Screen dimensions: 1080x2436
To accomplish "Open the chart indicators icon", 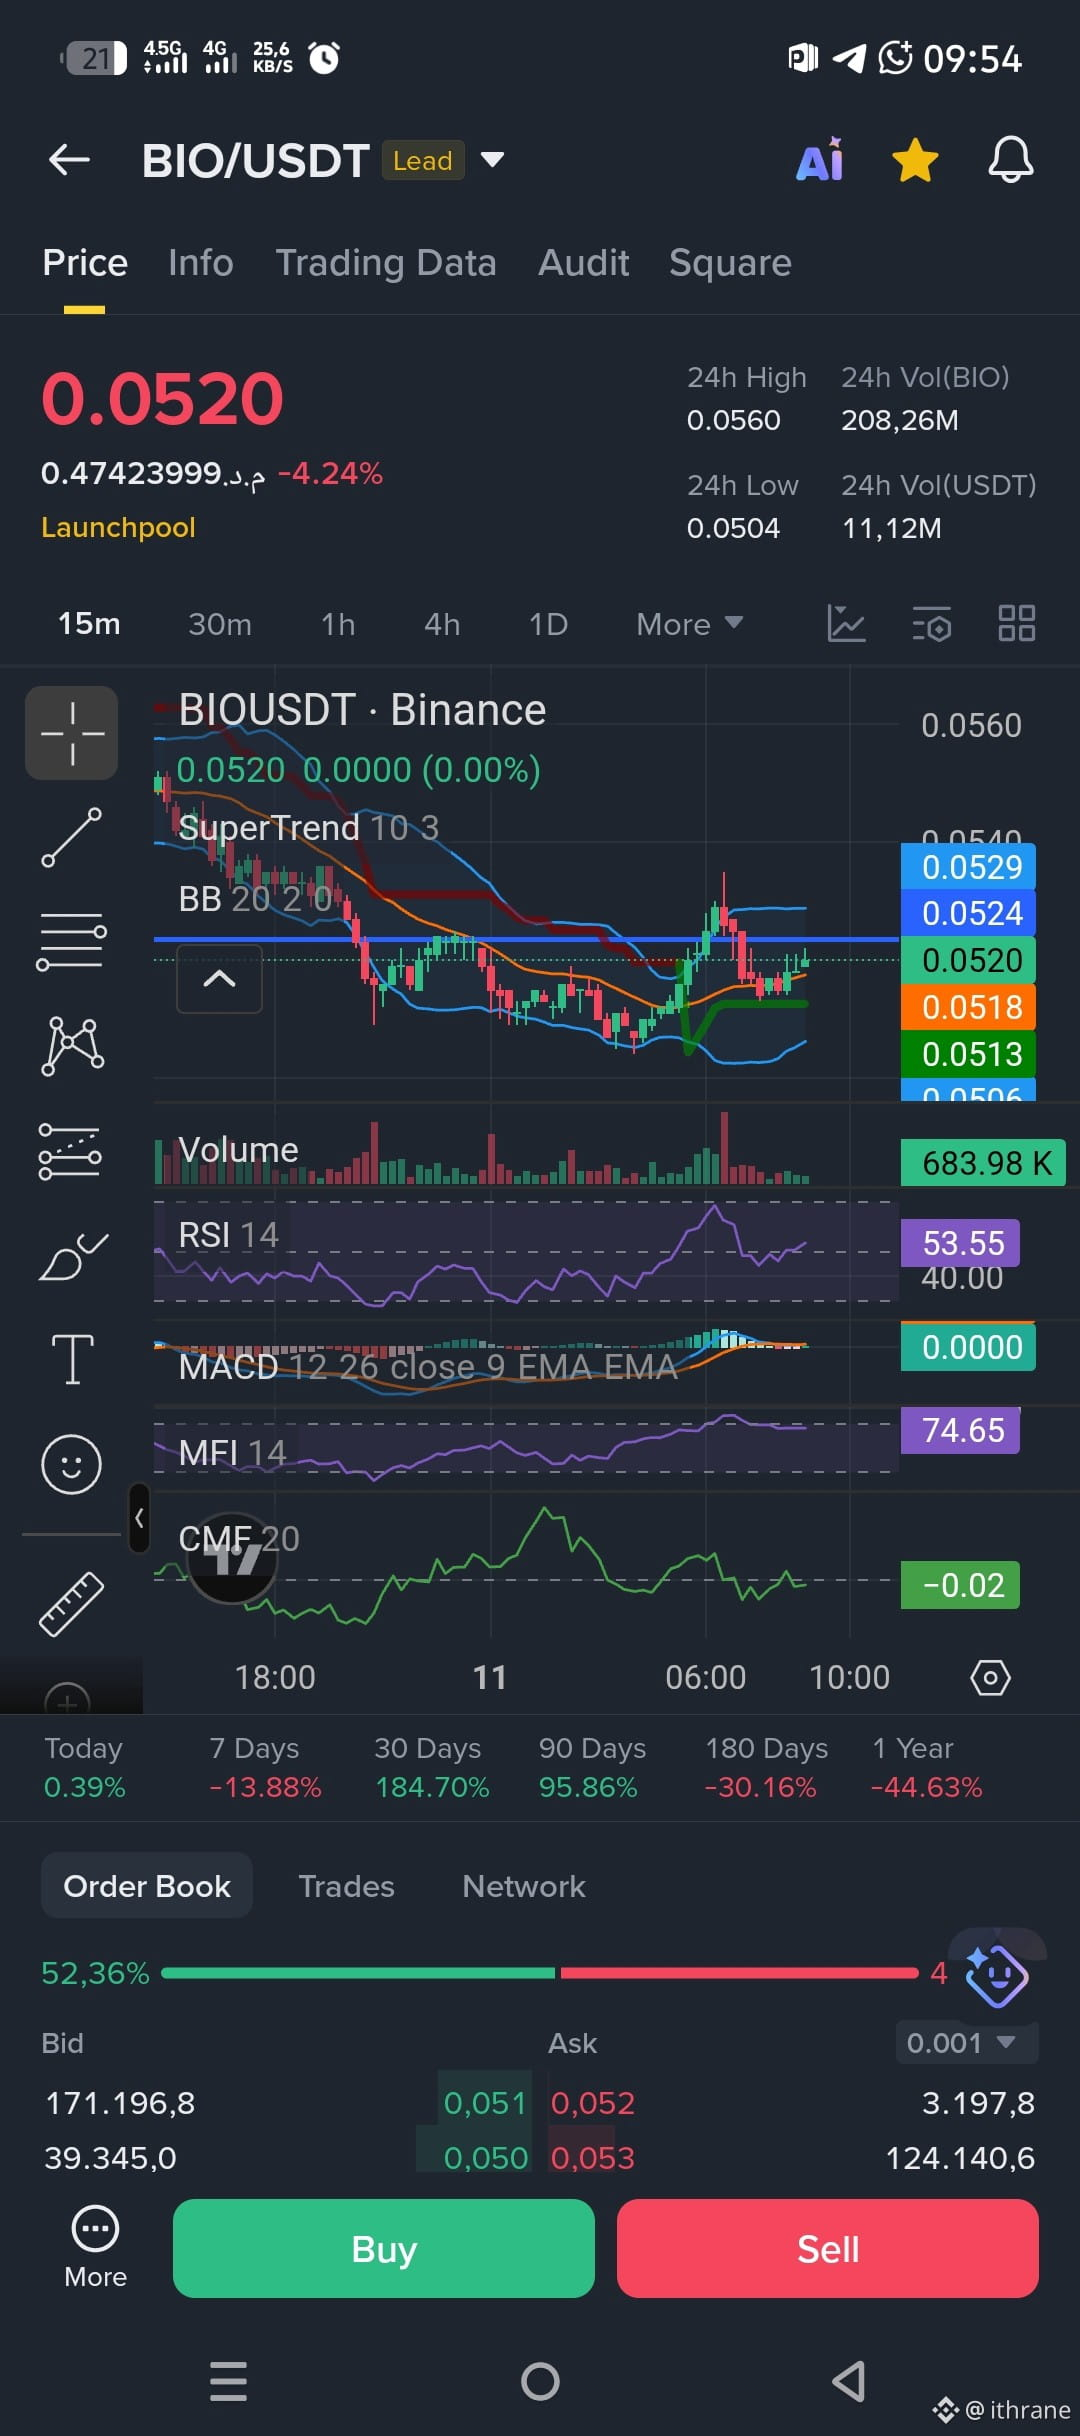I will point(846,623).
